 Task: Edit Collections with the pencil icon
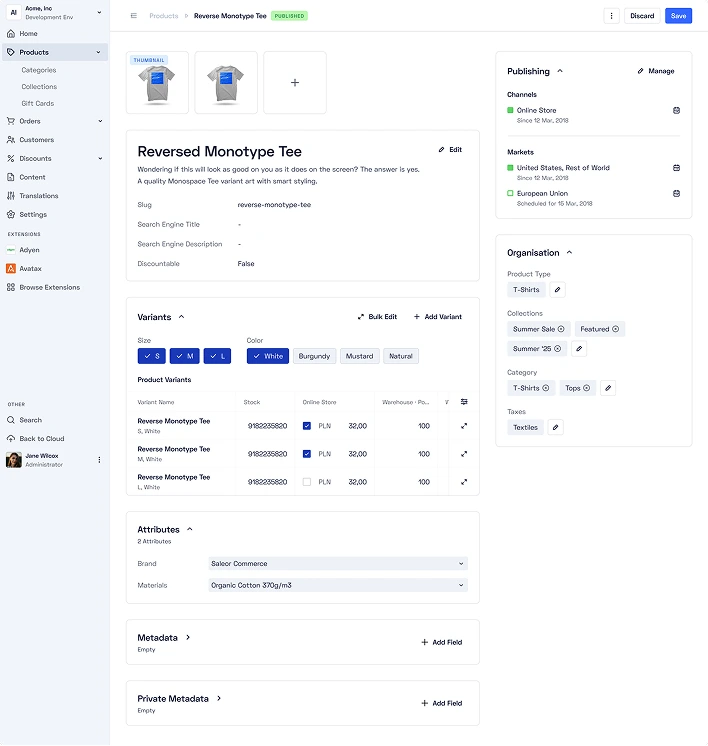point(579,349)
